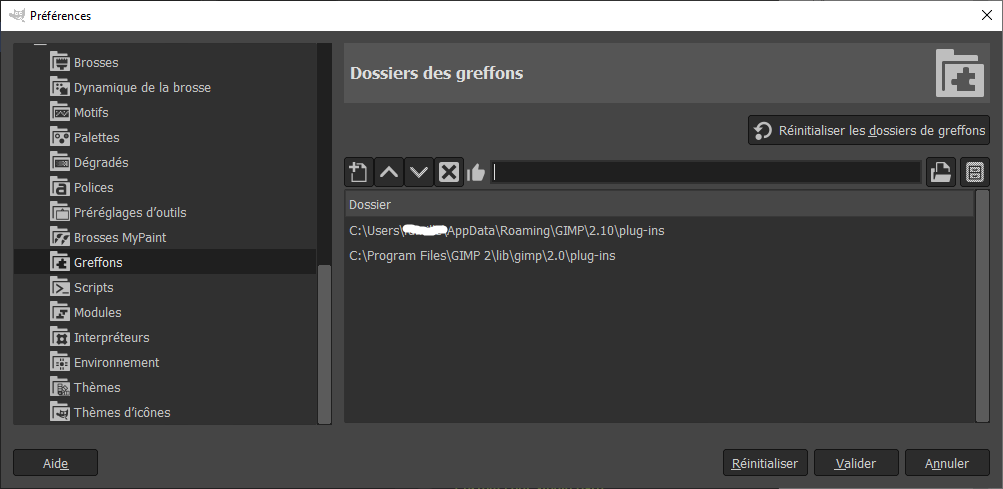1003x489 pixels.
Task: Move selected folder down with arrow icon
Action: pos(419,172)
